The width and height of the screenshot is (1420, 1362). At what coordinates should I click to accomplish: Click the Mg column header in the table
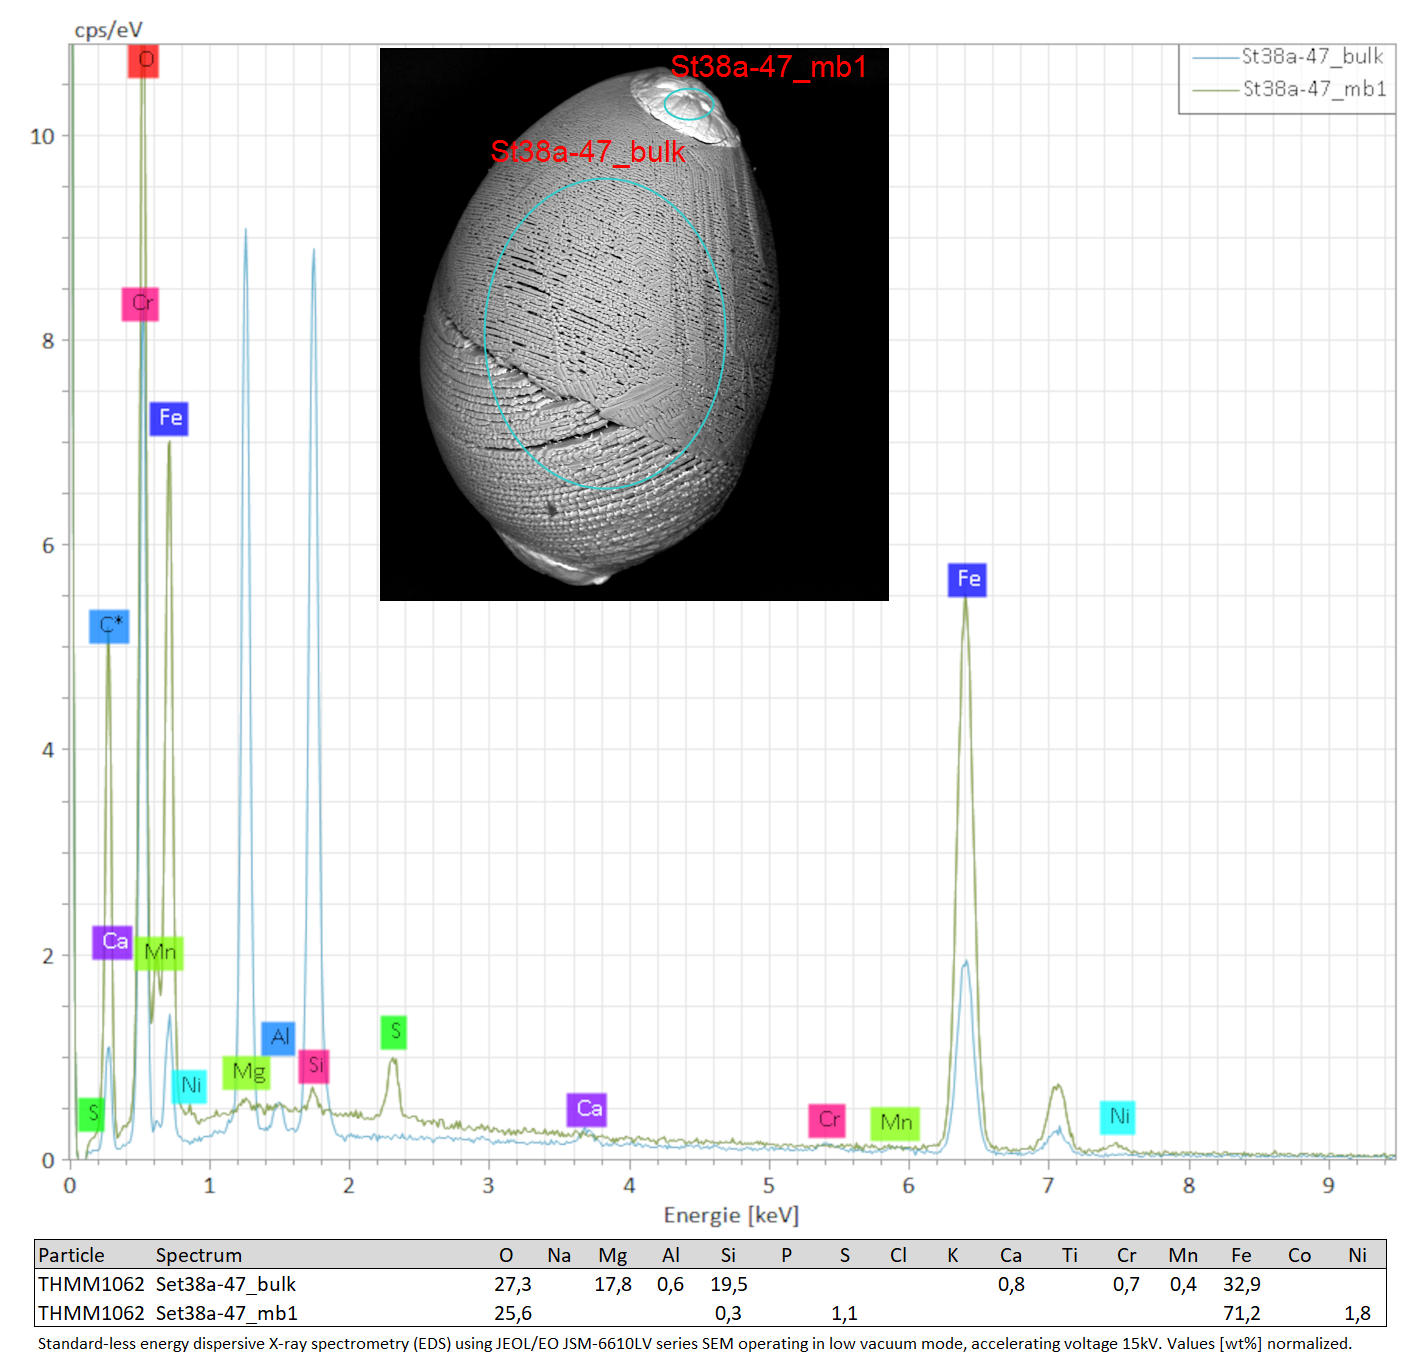[613, 1256]
